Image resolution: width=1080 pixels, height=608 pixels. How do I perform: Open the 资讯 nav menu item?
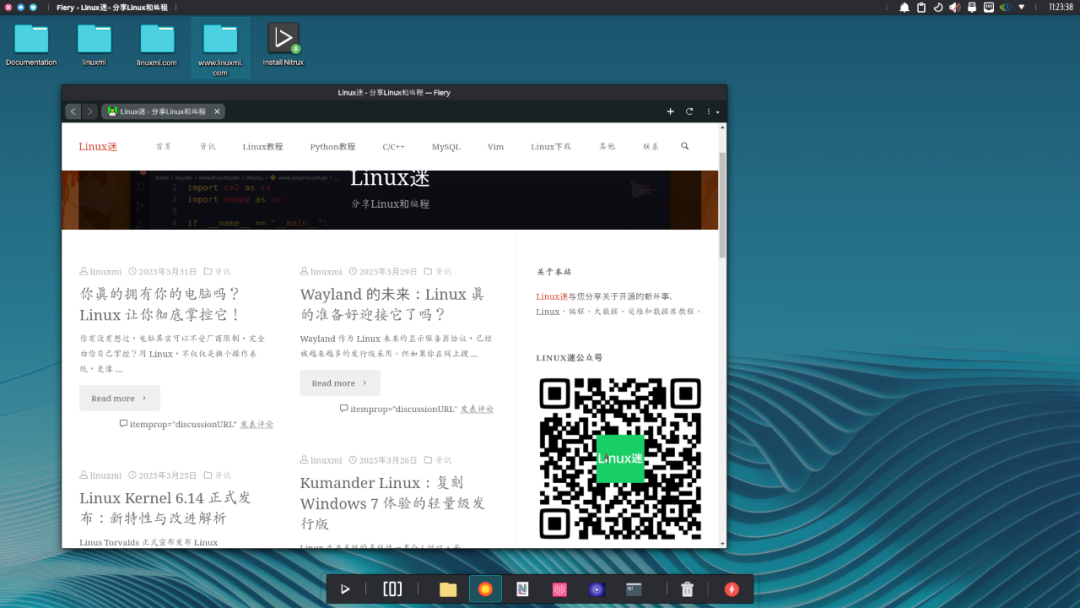(x=207, y=147)
